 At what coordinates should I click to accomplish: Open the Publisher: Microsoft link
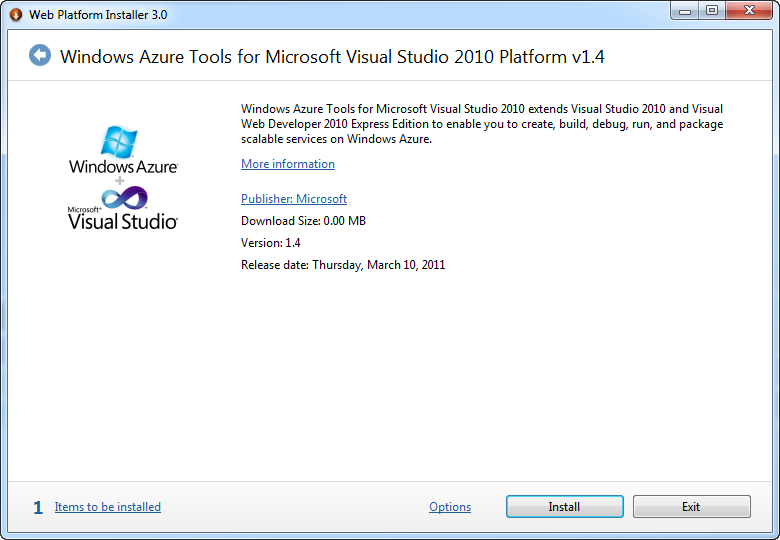click(x=294, y=199)
